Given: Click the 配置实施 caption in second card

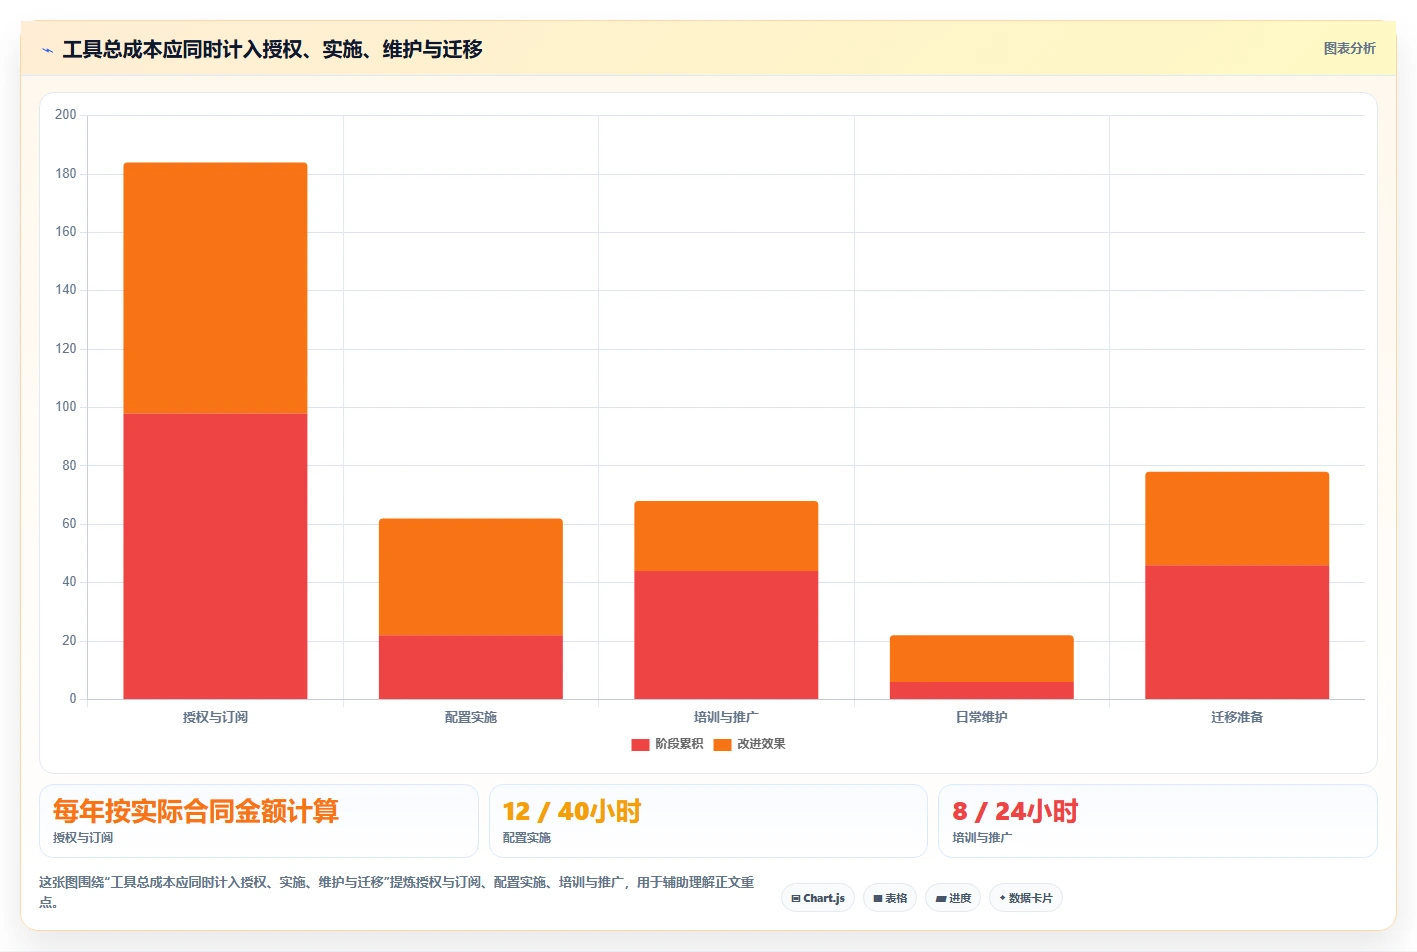Looking at the screenshot, I should click(x=527, y=838).
